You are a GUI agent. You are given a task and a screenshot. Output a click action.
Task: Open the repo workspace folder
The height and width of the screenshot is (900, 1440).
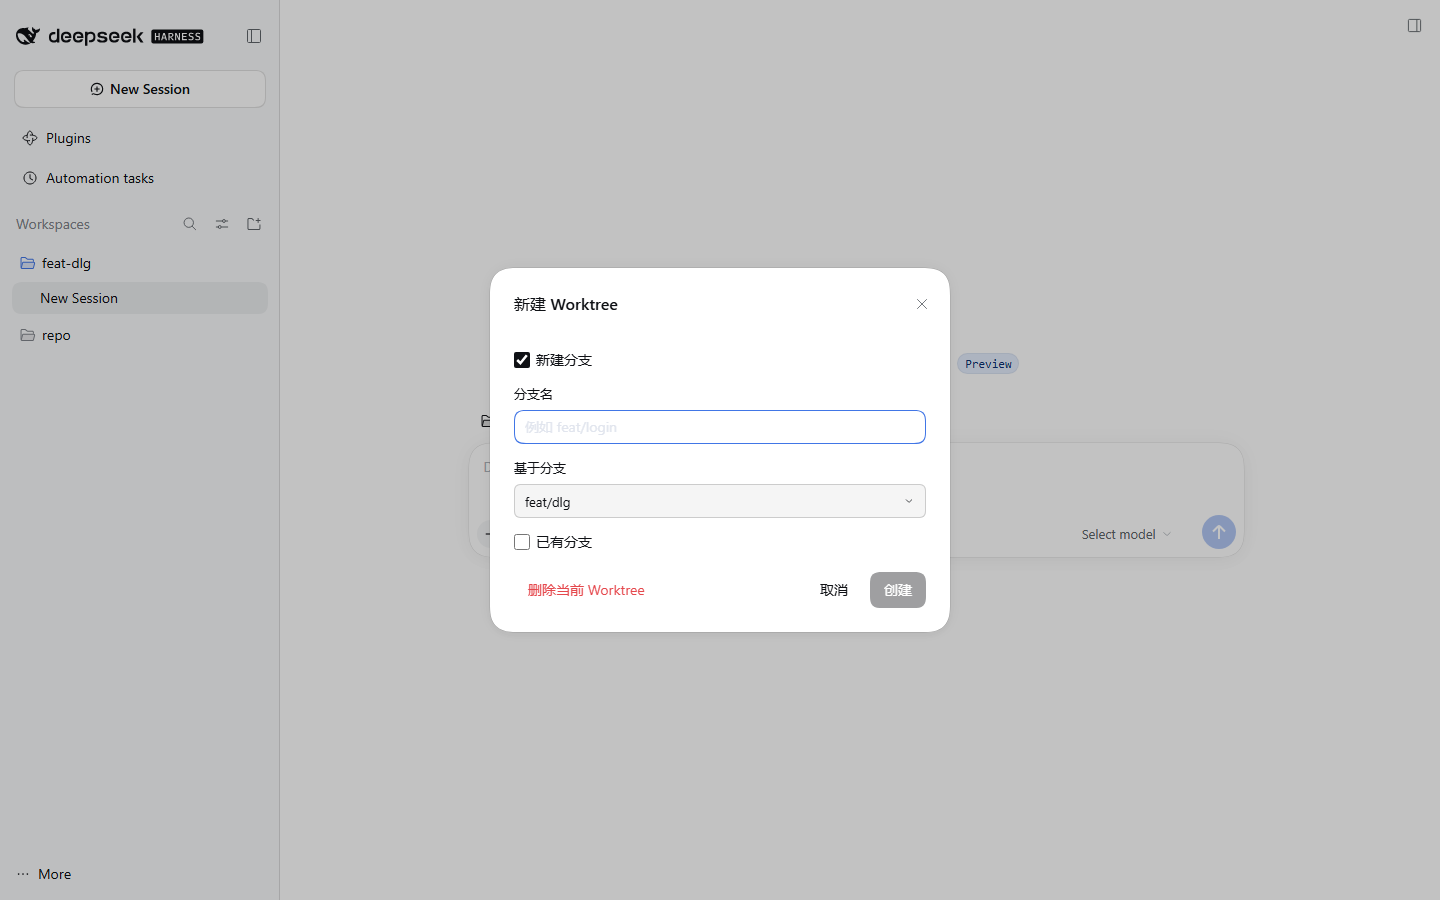point(140,335)
